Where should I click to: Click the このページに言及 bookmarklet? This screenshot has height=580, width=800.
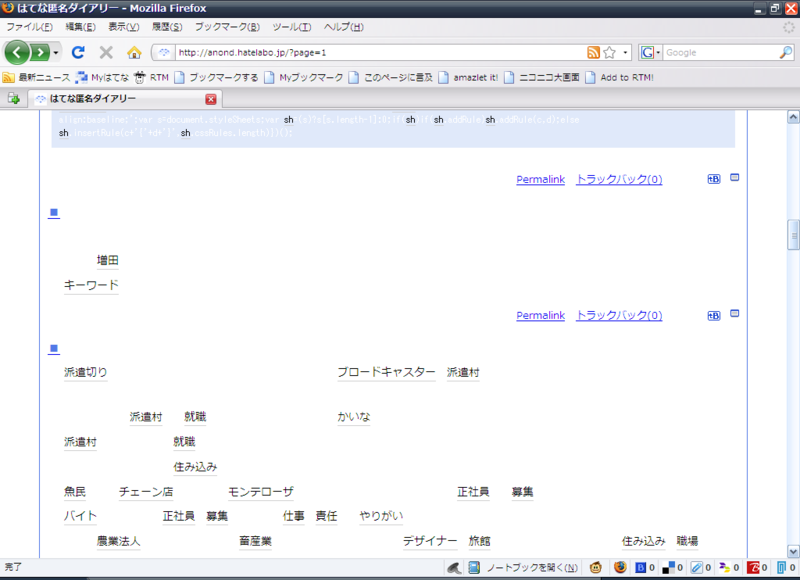(391, 78)
